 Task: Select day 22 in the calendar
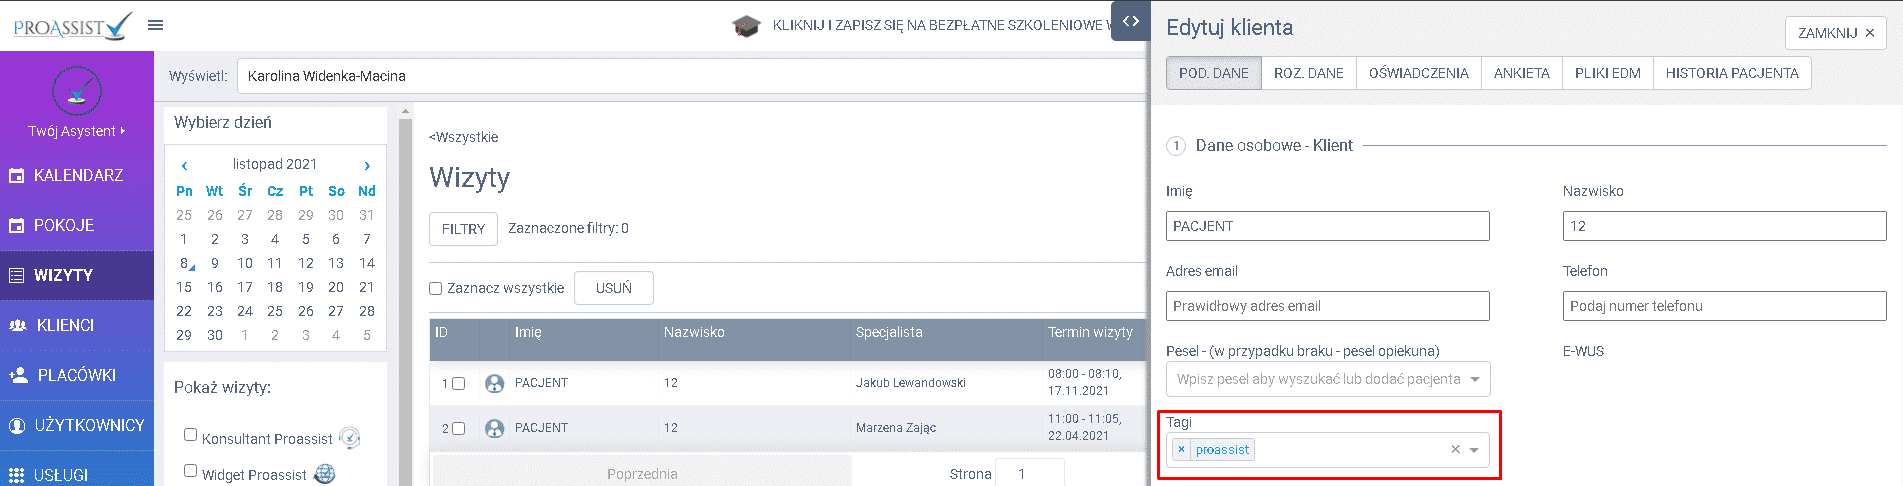pyautogui.click(x=184, y=311)
